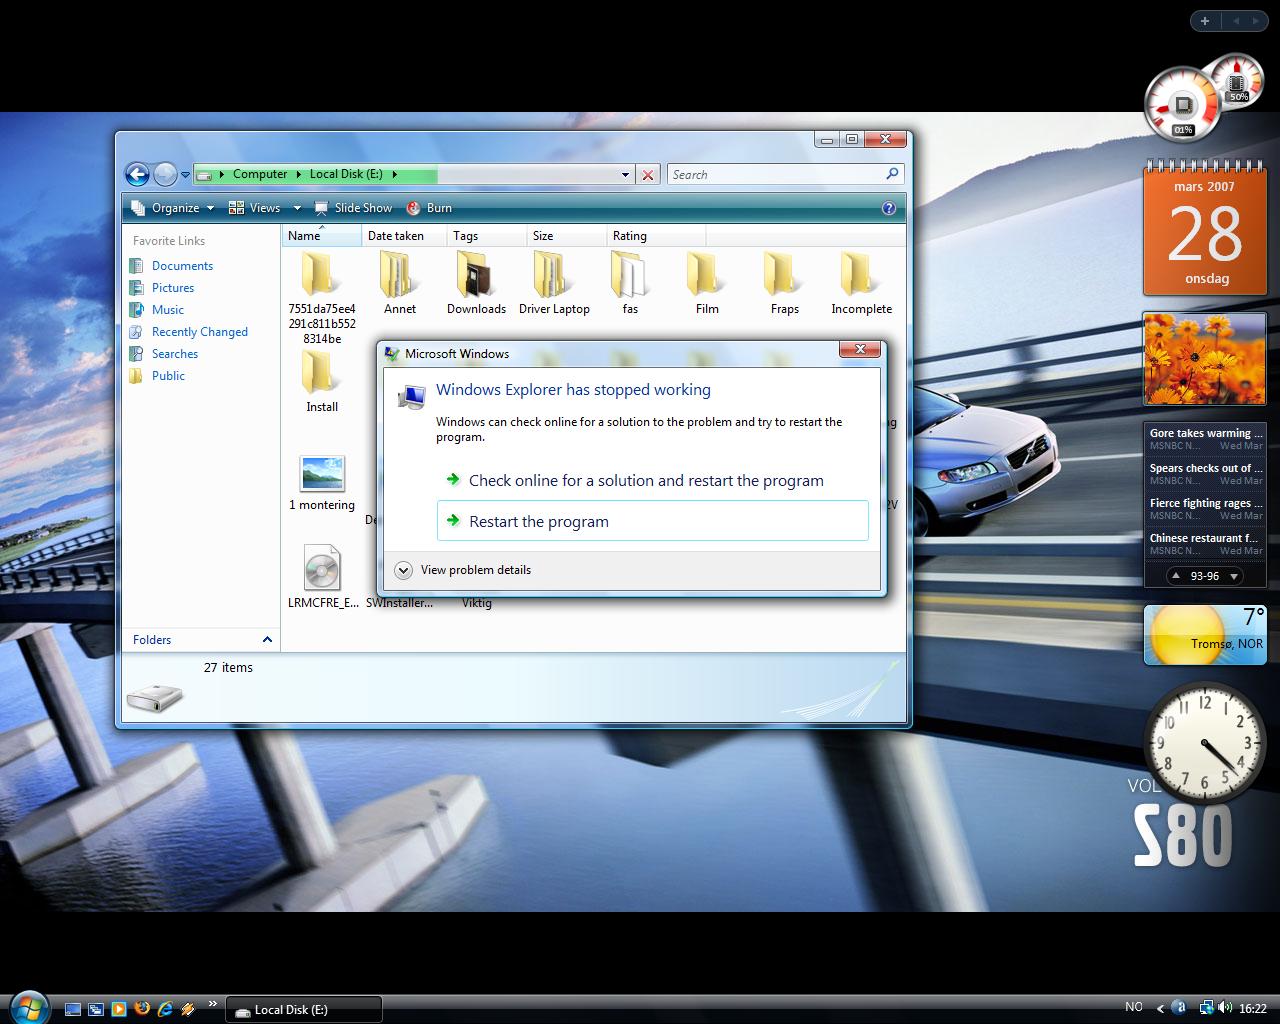
Task: Choose Restart the program option
Action: pos(653,521)
